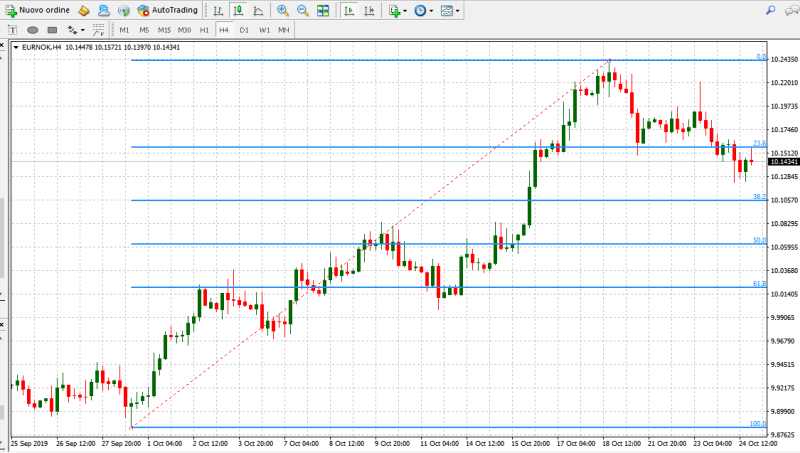Zoom out of the chart
Image resolution: width=800 pixels, height=453 pixels.
pyautogui.click(x=302, y=10)
